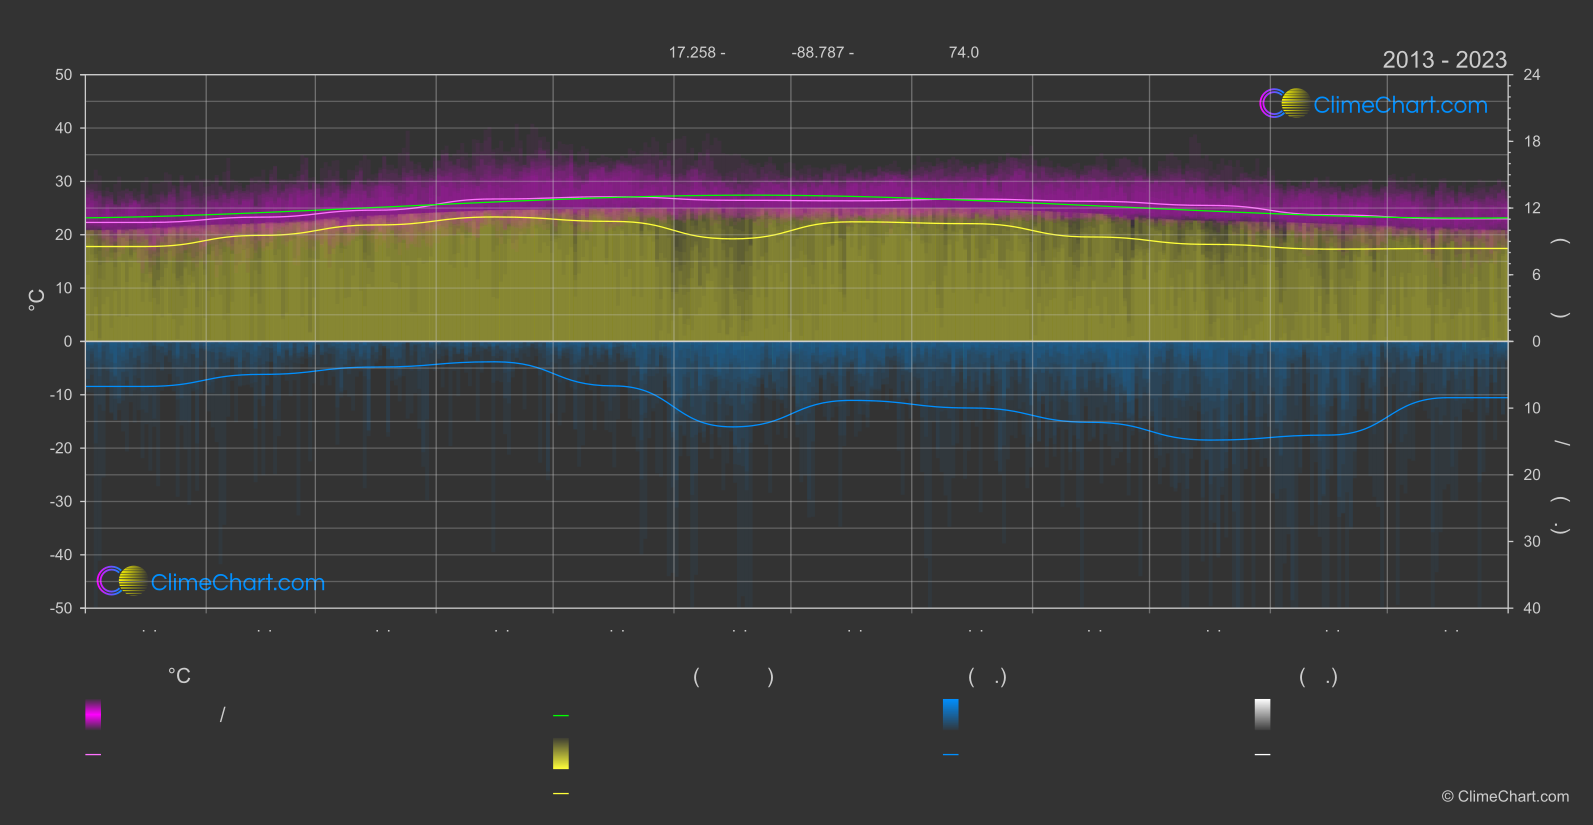Image resolution: width=1593 pixels, height=825 pixels.
Task: Click the magenta gradient legend swatch
Action: [93, 714]
